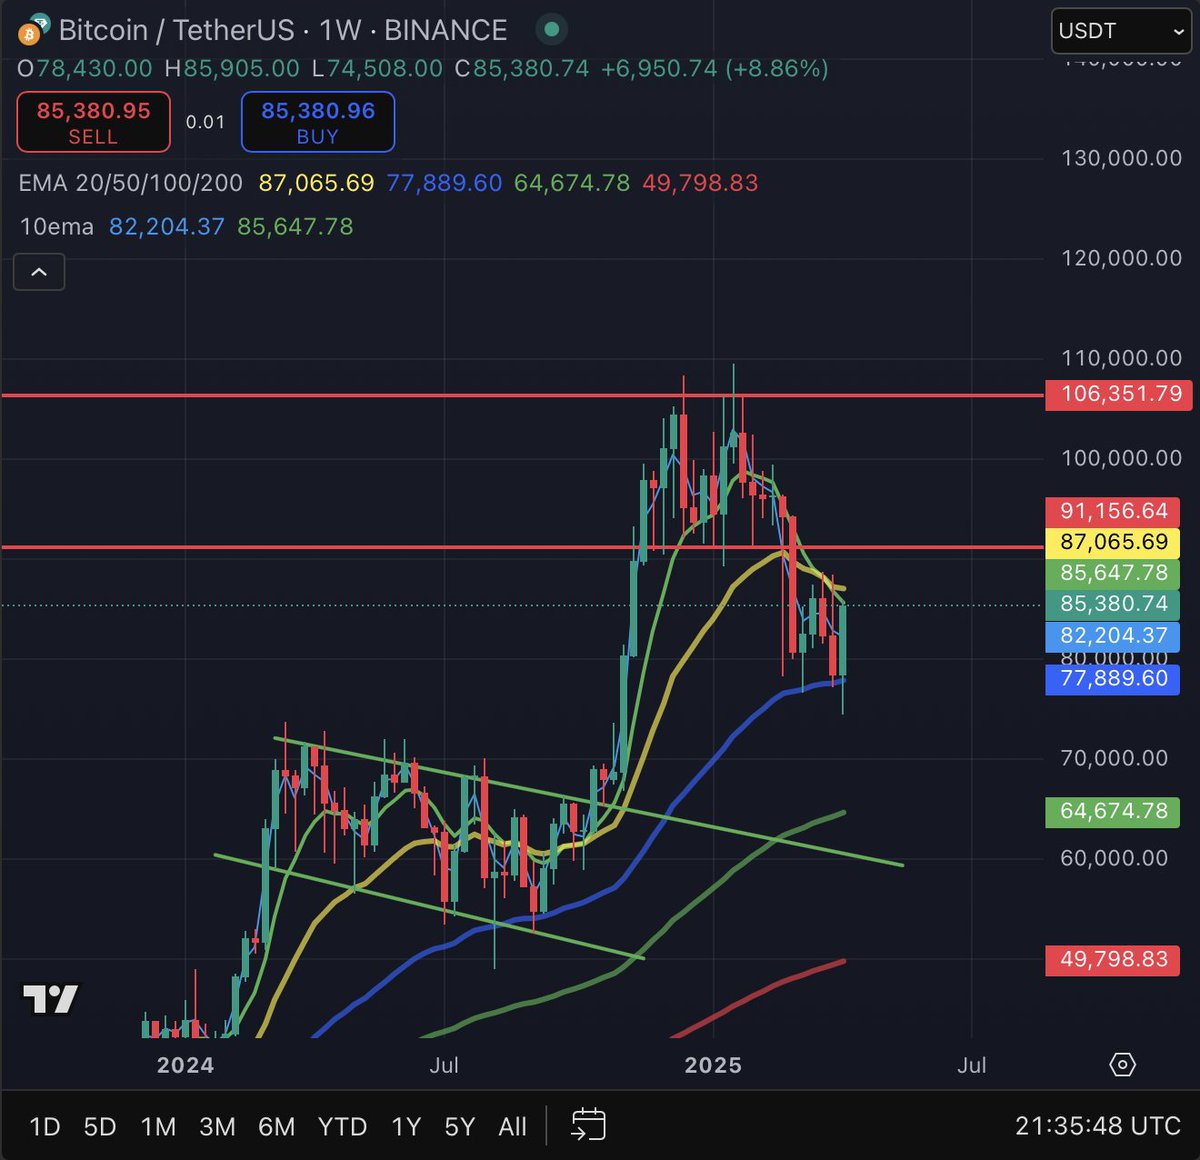The image size is (1200, 1160).
Task: Click the 91,156.64 red price label
Action: (1113, 511)
